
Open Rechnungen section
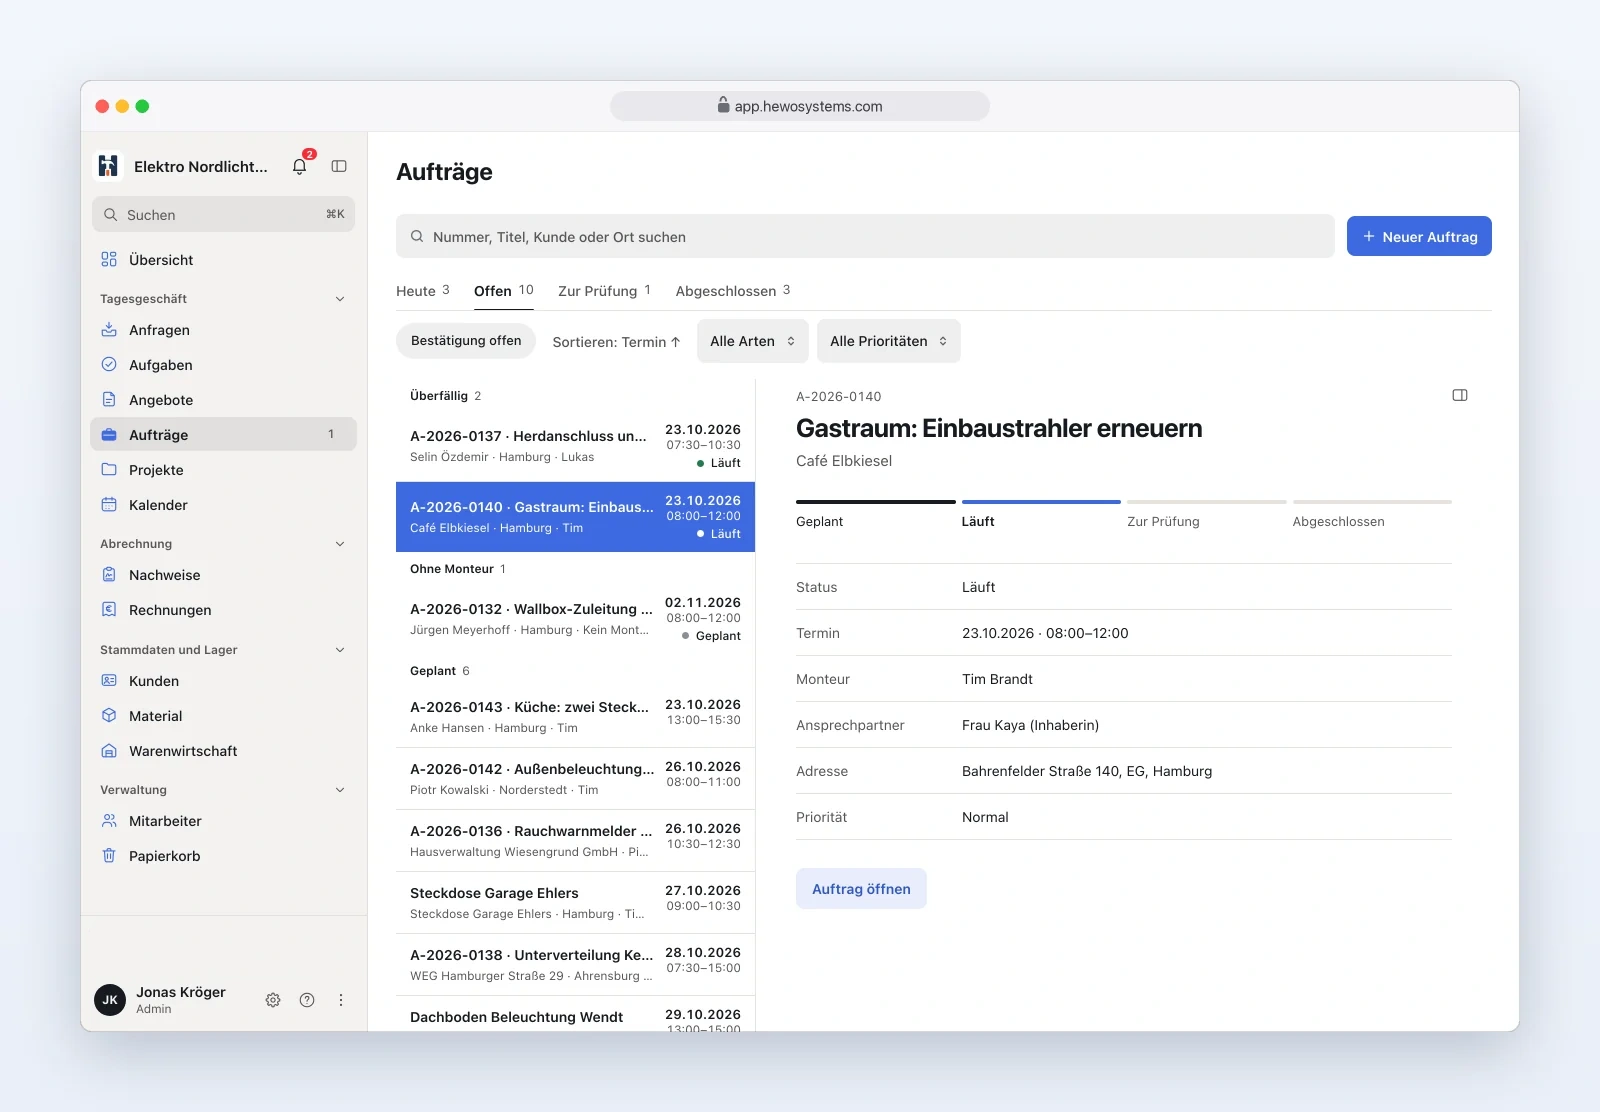pyautogui.click(x=224, y=610)
